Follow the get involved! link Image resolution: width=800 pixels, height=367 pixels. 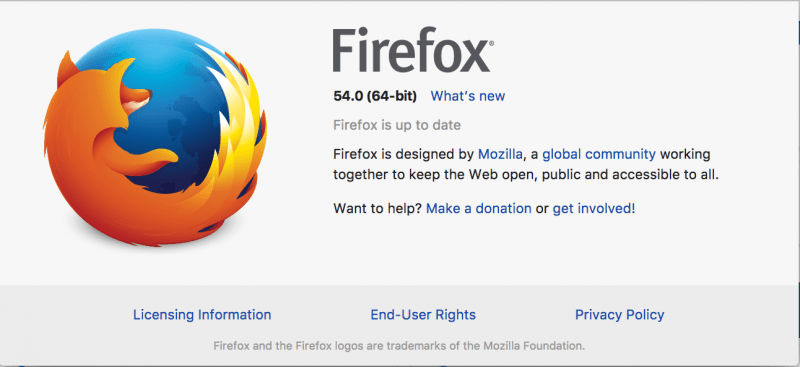[594, 208]
